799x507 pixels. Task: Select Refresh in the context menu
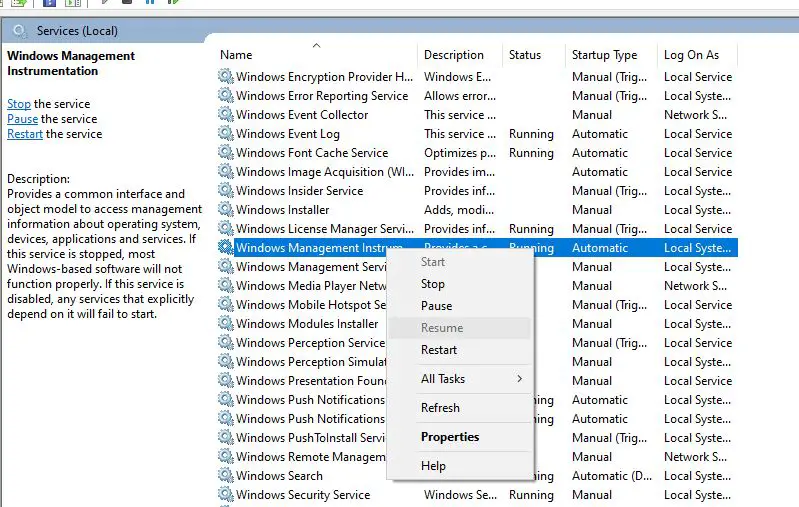click(x=440, y=408)
